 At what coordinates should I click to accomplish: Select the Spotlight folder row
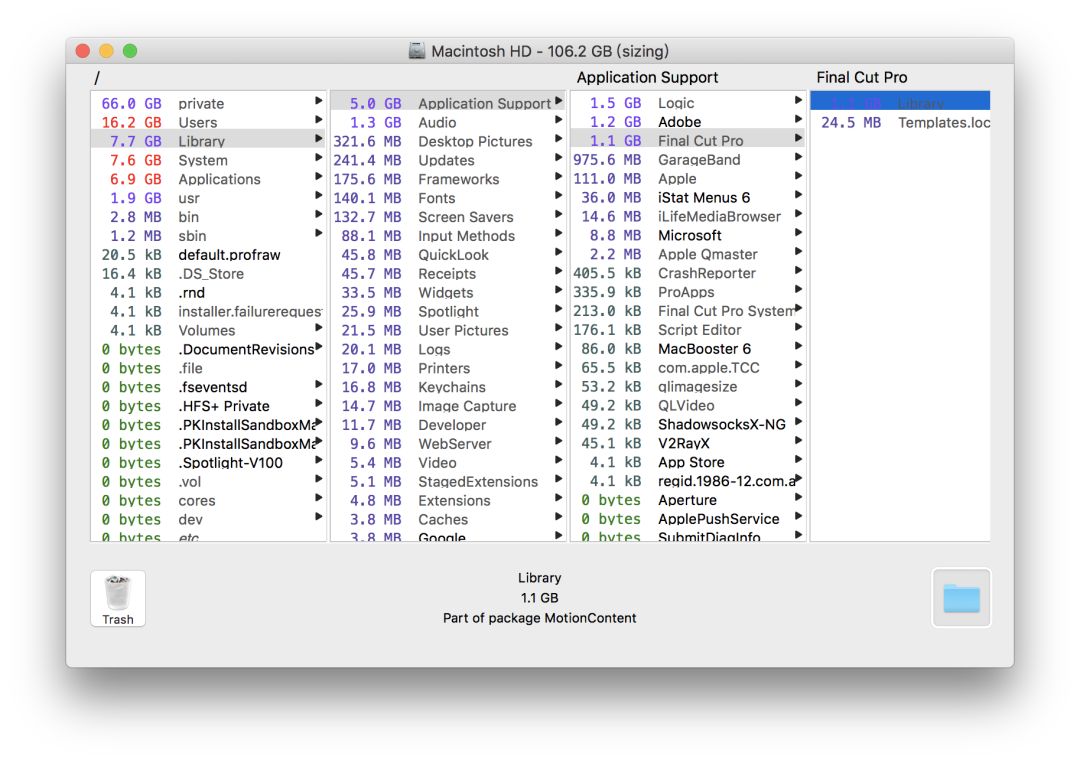pyautogui.click(x=448, y=312)
